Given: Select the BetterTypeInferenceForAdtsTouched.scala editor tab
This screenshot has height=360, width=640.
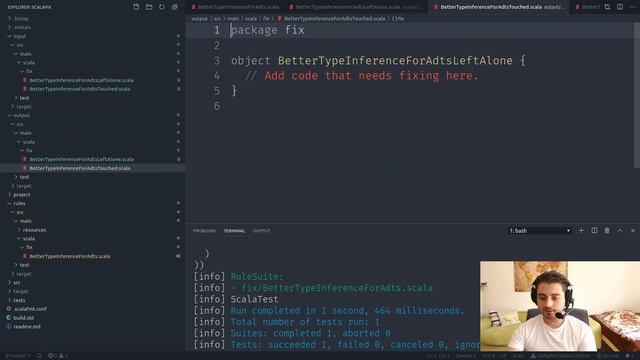Looking at the screenshot, I should (498, 7).
